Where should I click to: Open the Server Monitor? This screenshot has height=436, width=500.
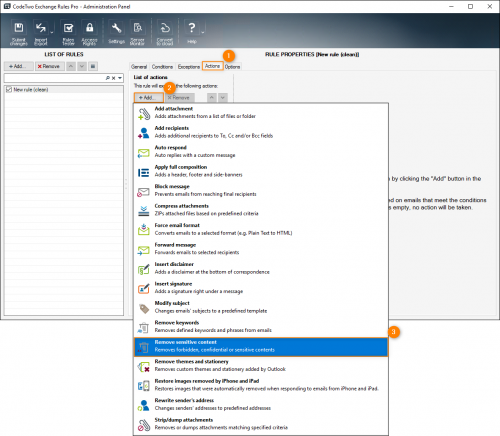click(x=137, y=32)
